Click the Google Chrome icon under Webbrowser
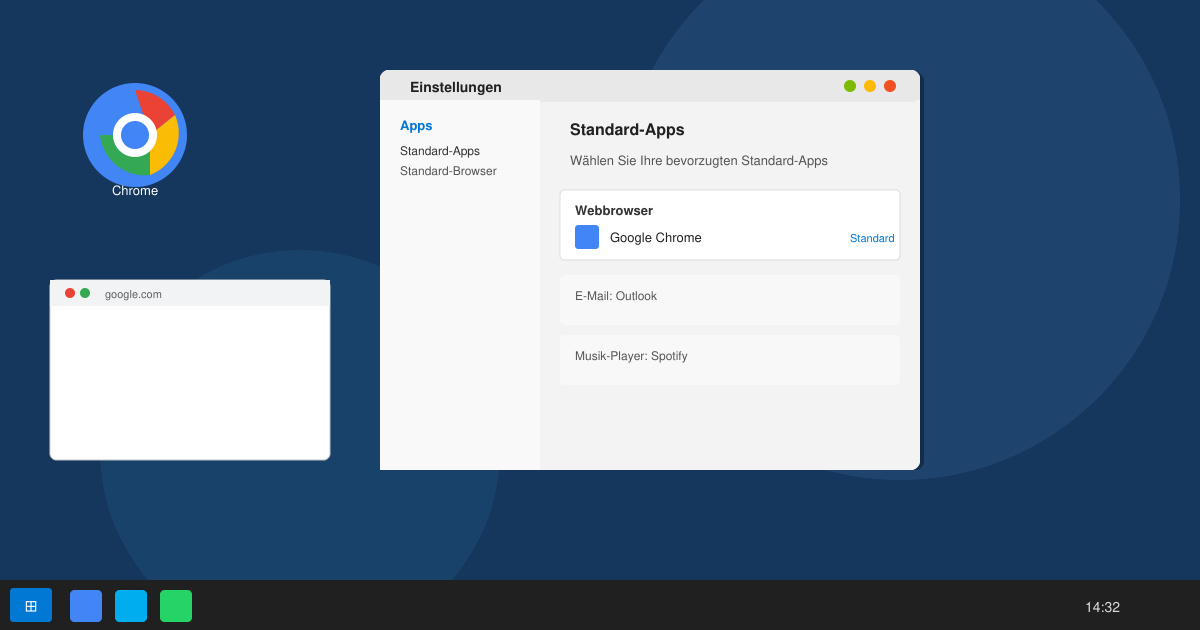 [587, 237]
